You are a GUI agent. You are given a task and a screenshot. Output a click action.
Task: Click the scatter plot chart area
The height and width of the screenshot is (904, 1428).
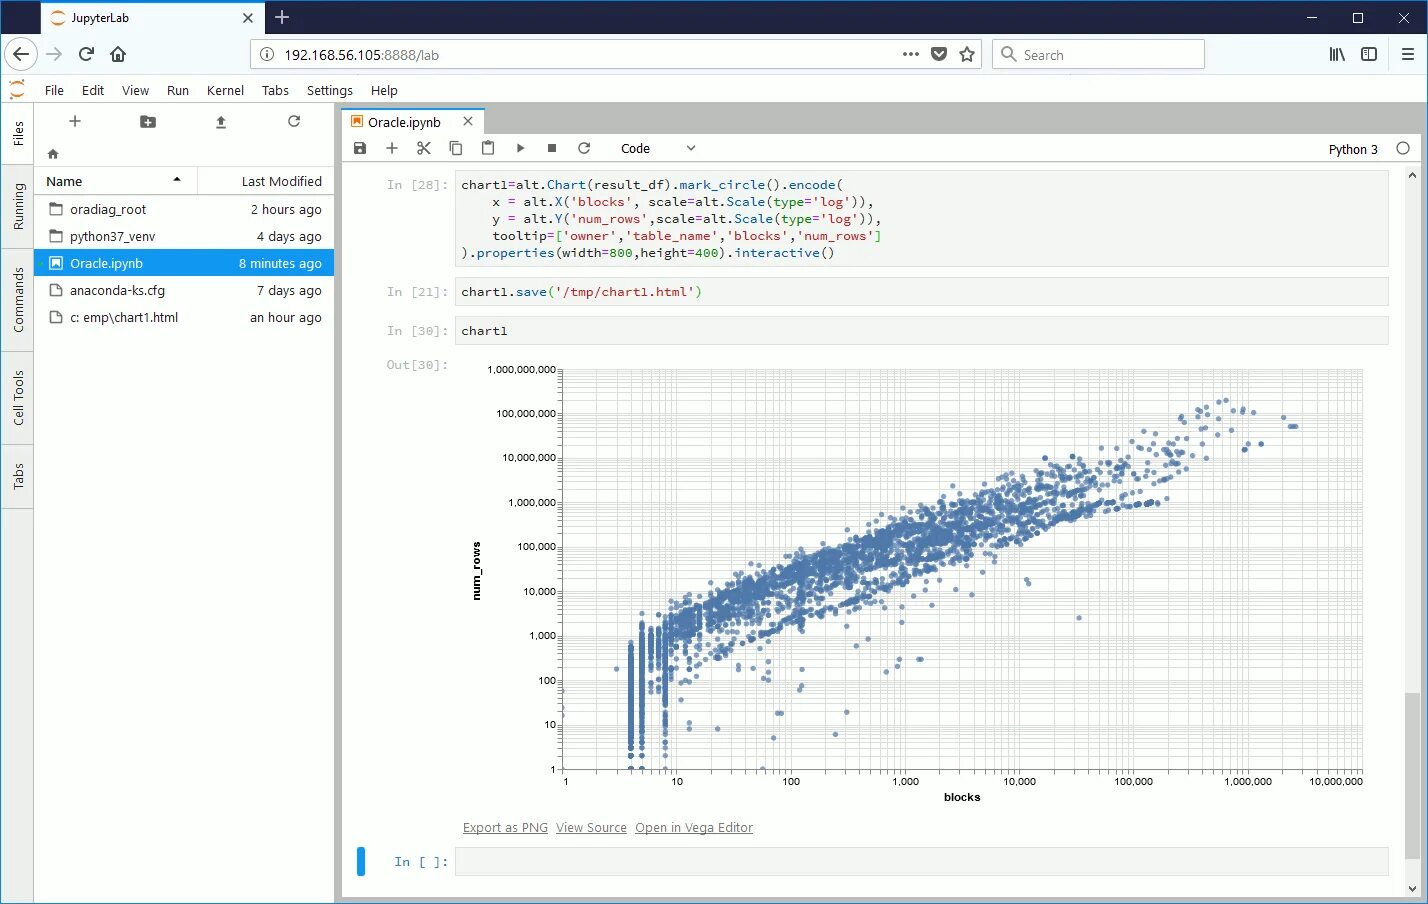pyautogui.click(x=963, y=569)
